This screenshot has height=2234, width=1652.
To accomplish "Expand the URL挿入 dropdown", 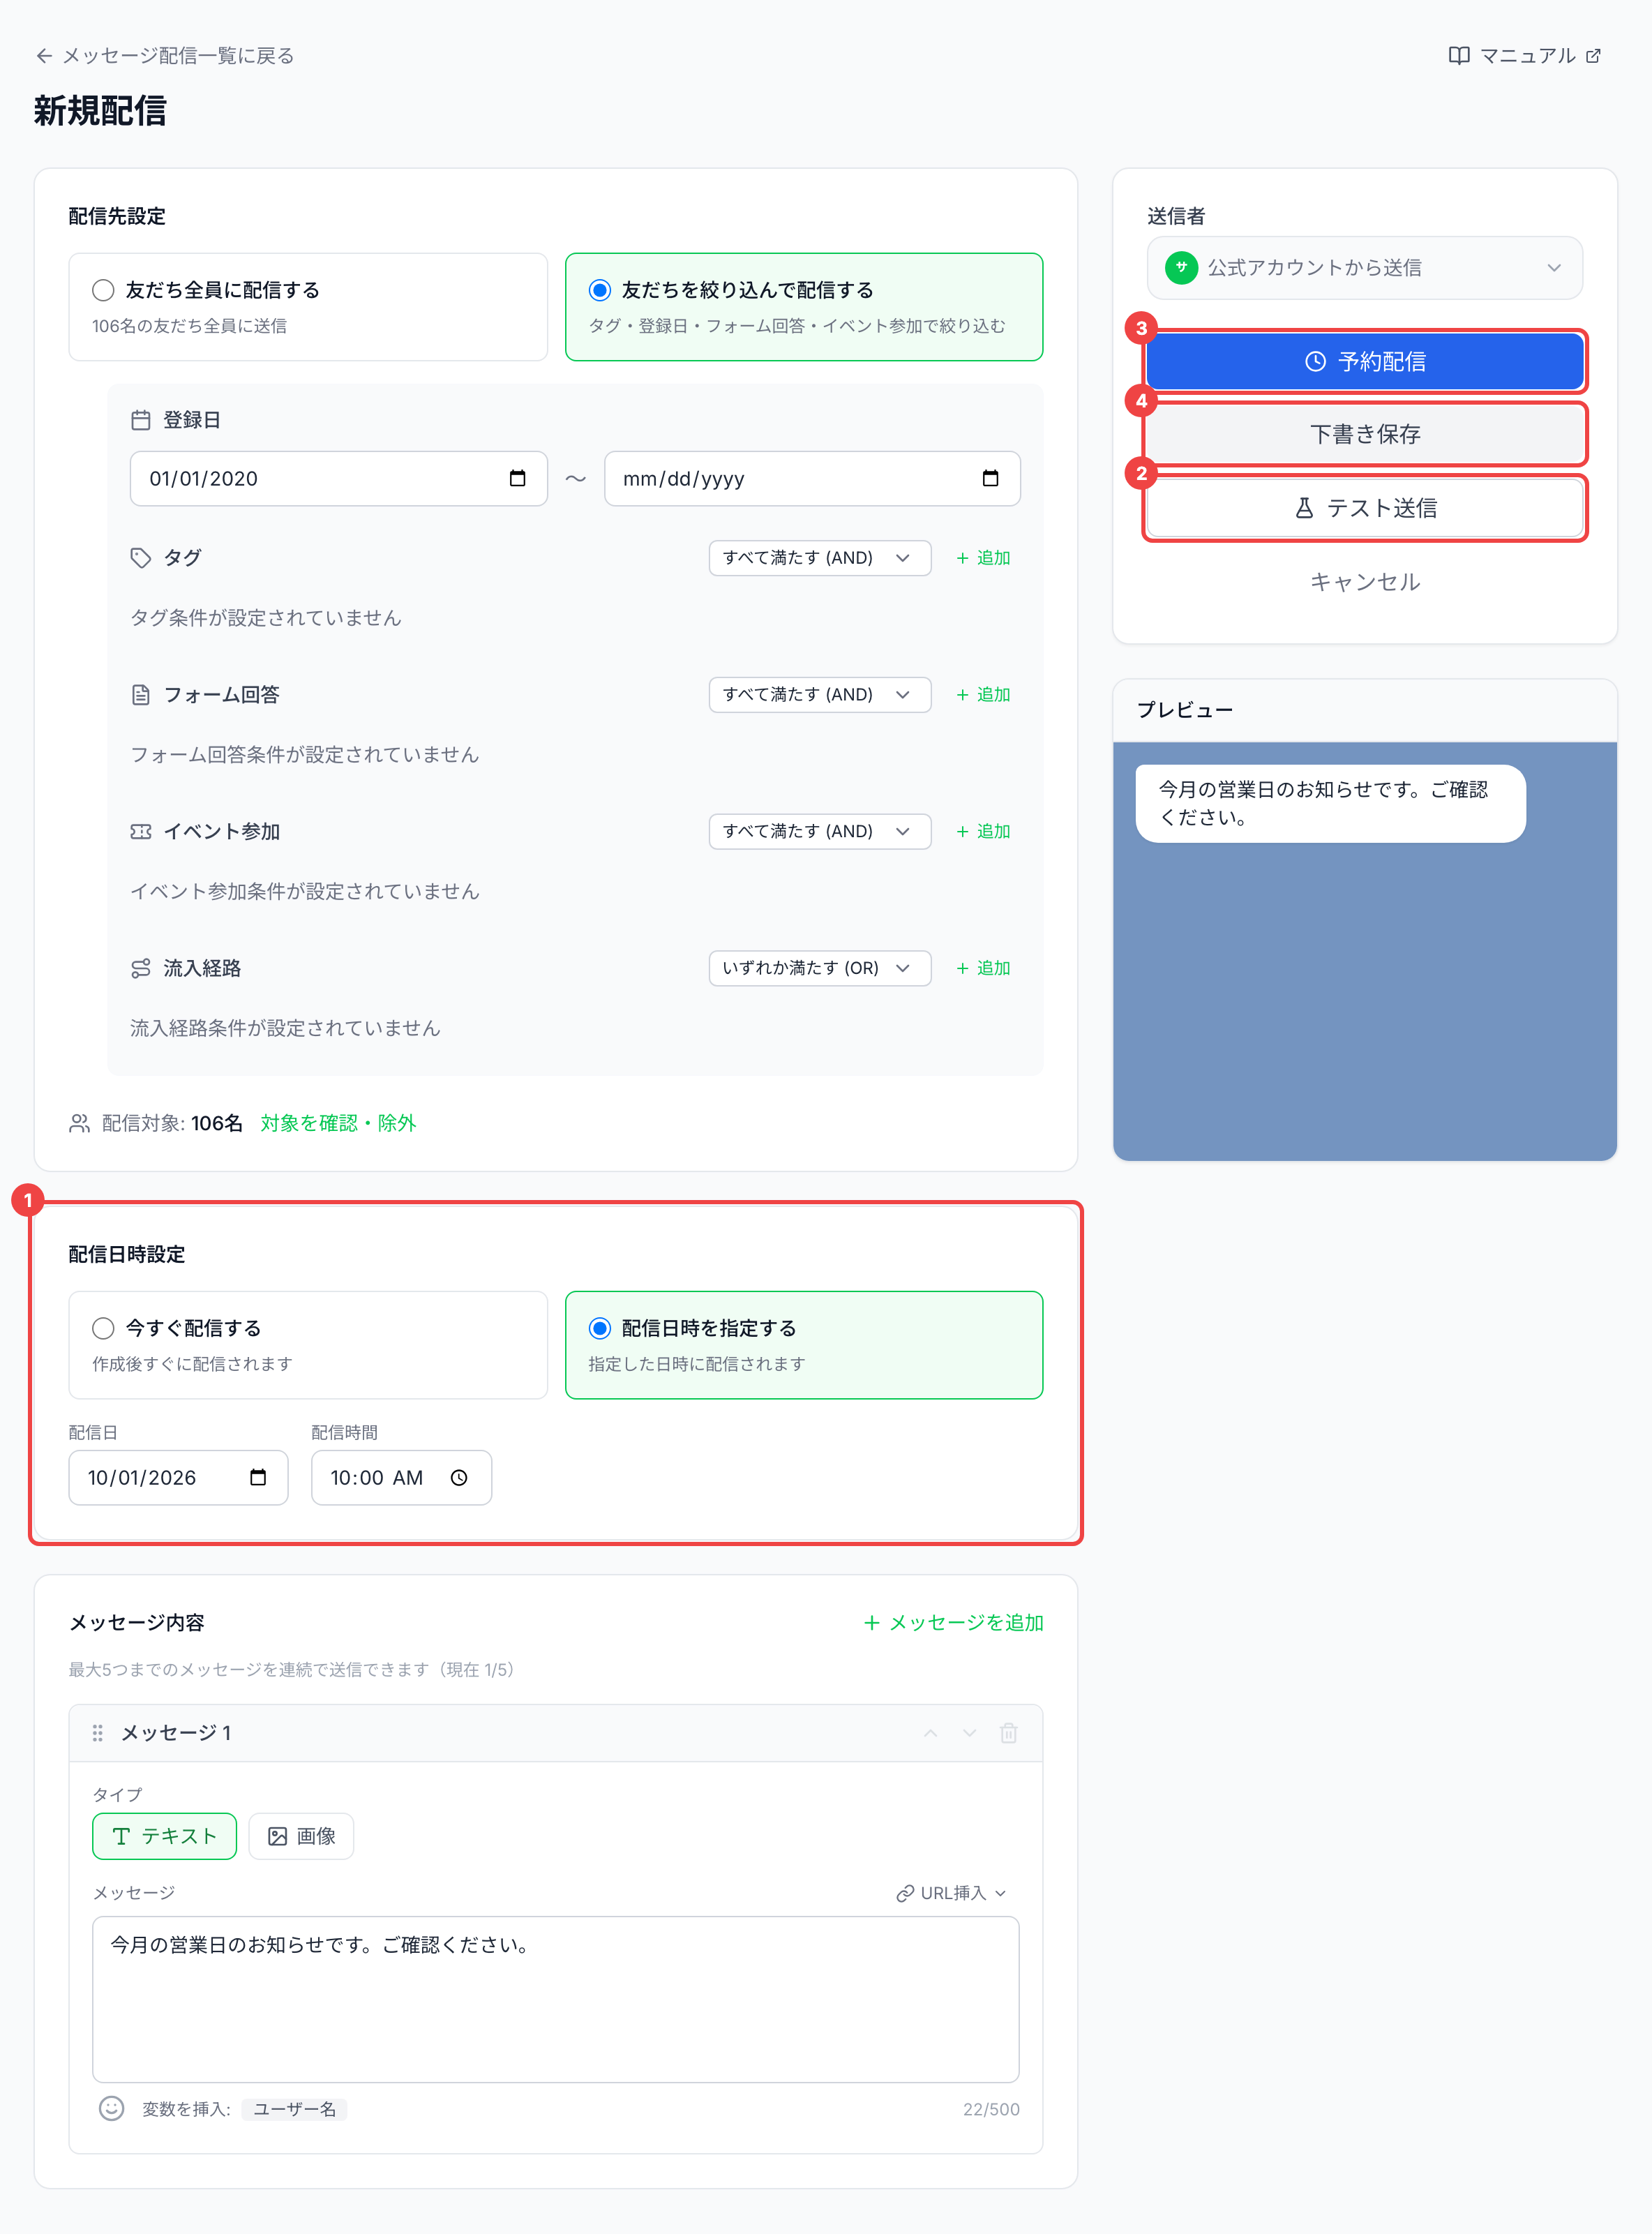I will click(x=952, y=1893).
